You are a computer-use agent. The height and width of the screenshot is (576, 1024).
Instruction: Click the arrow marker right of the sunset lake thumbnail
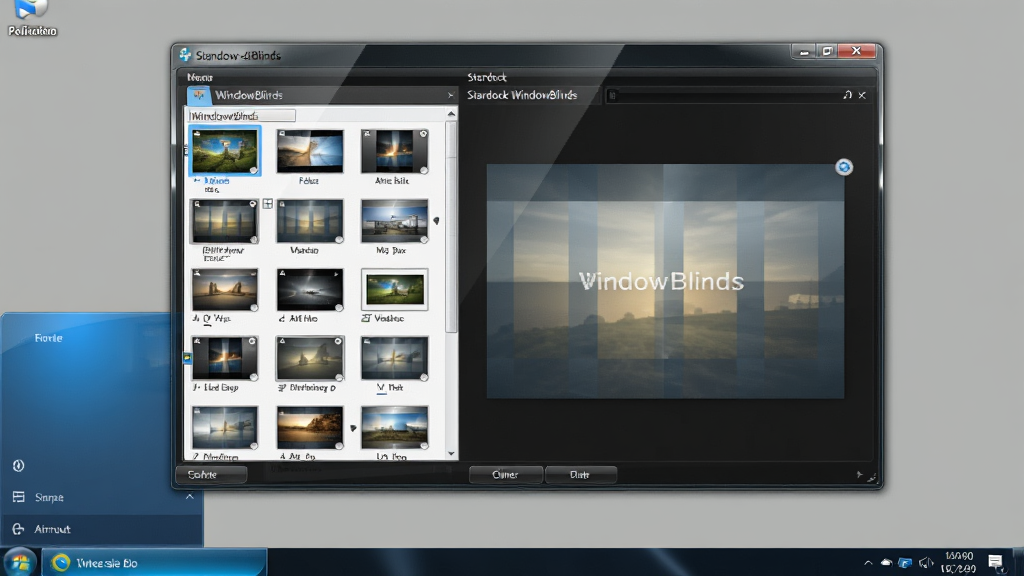[353, 428]
